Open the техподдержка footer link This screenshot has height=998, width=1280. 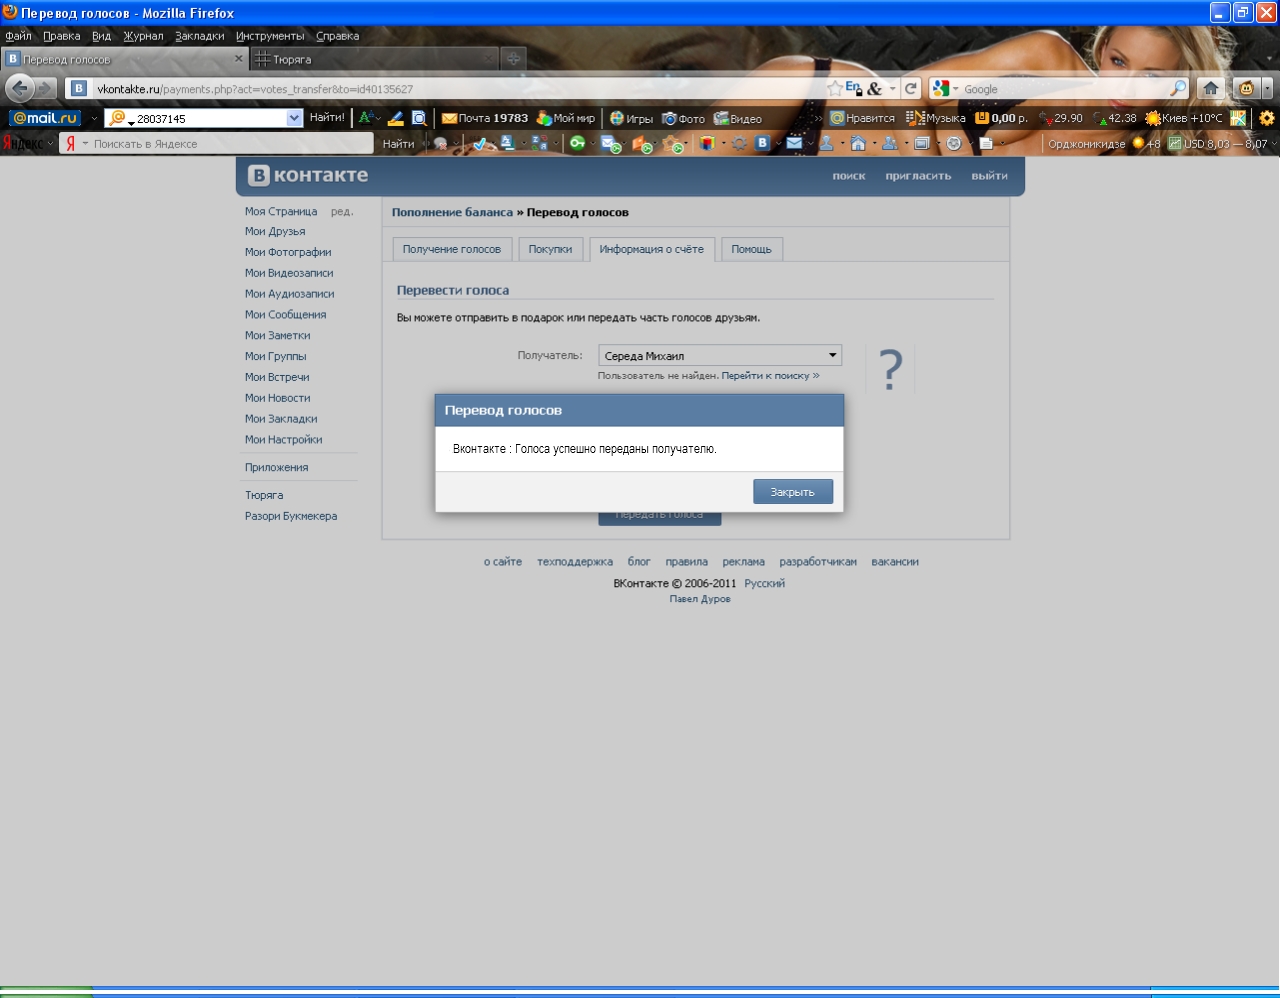575,562
